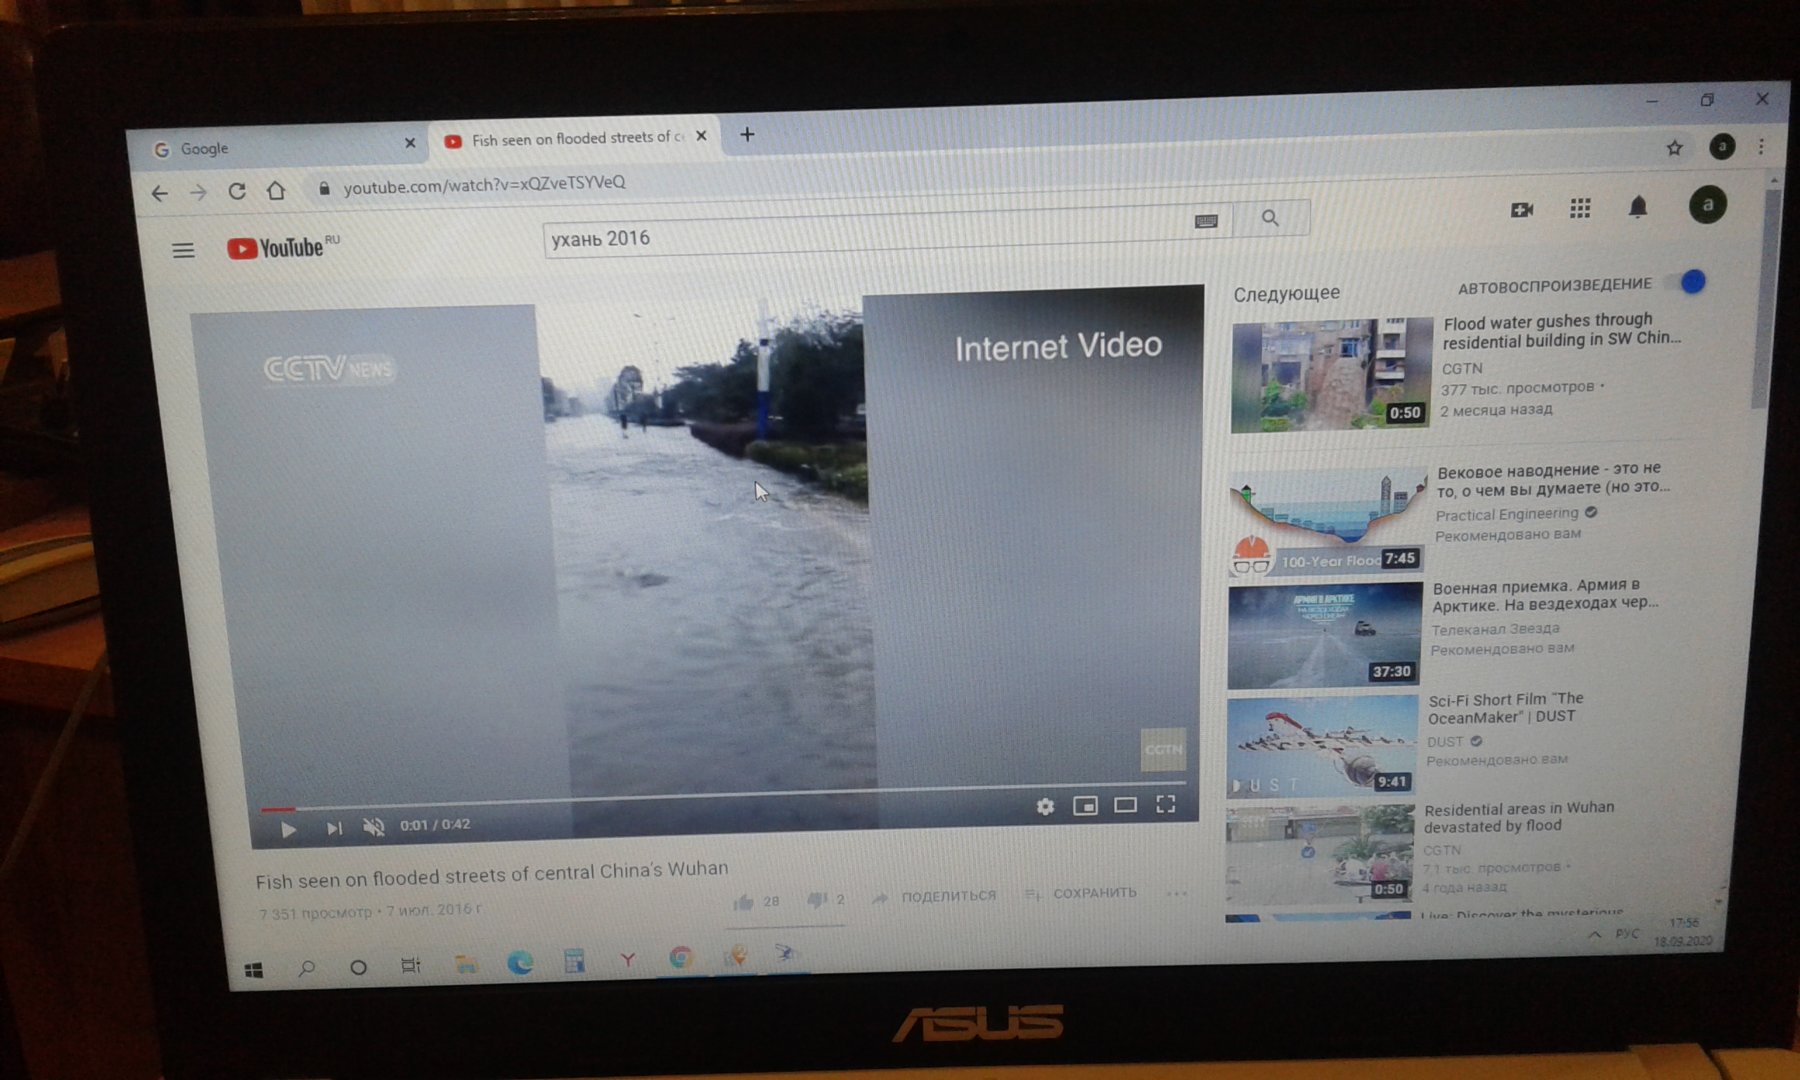Screen dimensions: 1800x1080
Task: Open the Военная приемка video thumbnail
Action: point(1324,636)
